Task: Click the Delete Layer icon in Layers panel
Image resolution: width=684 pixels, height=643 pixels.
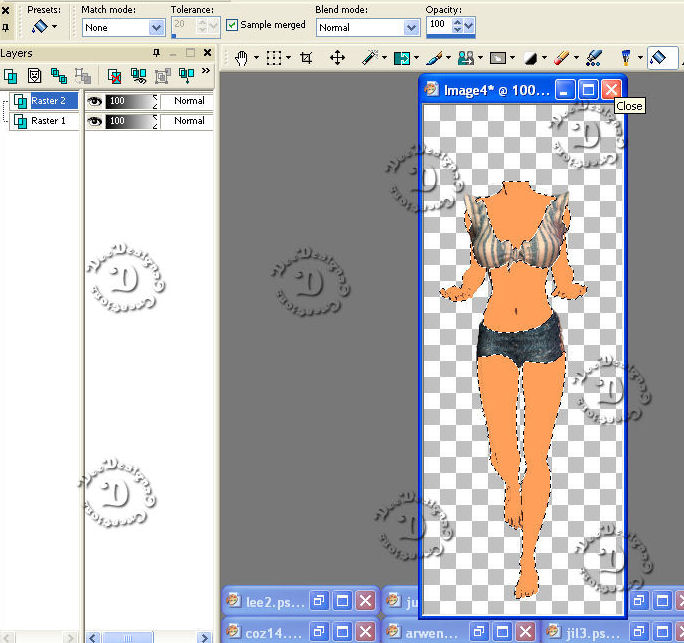Action: (115, 75)
